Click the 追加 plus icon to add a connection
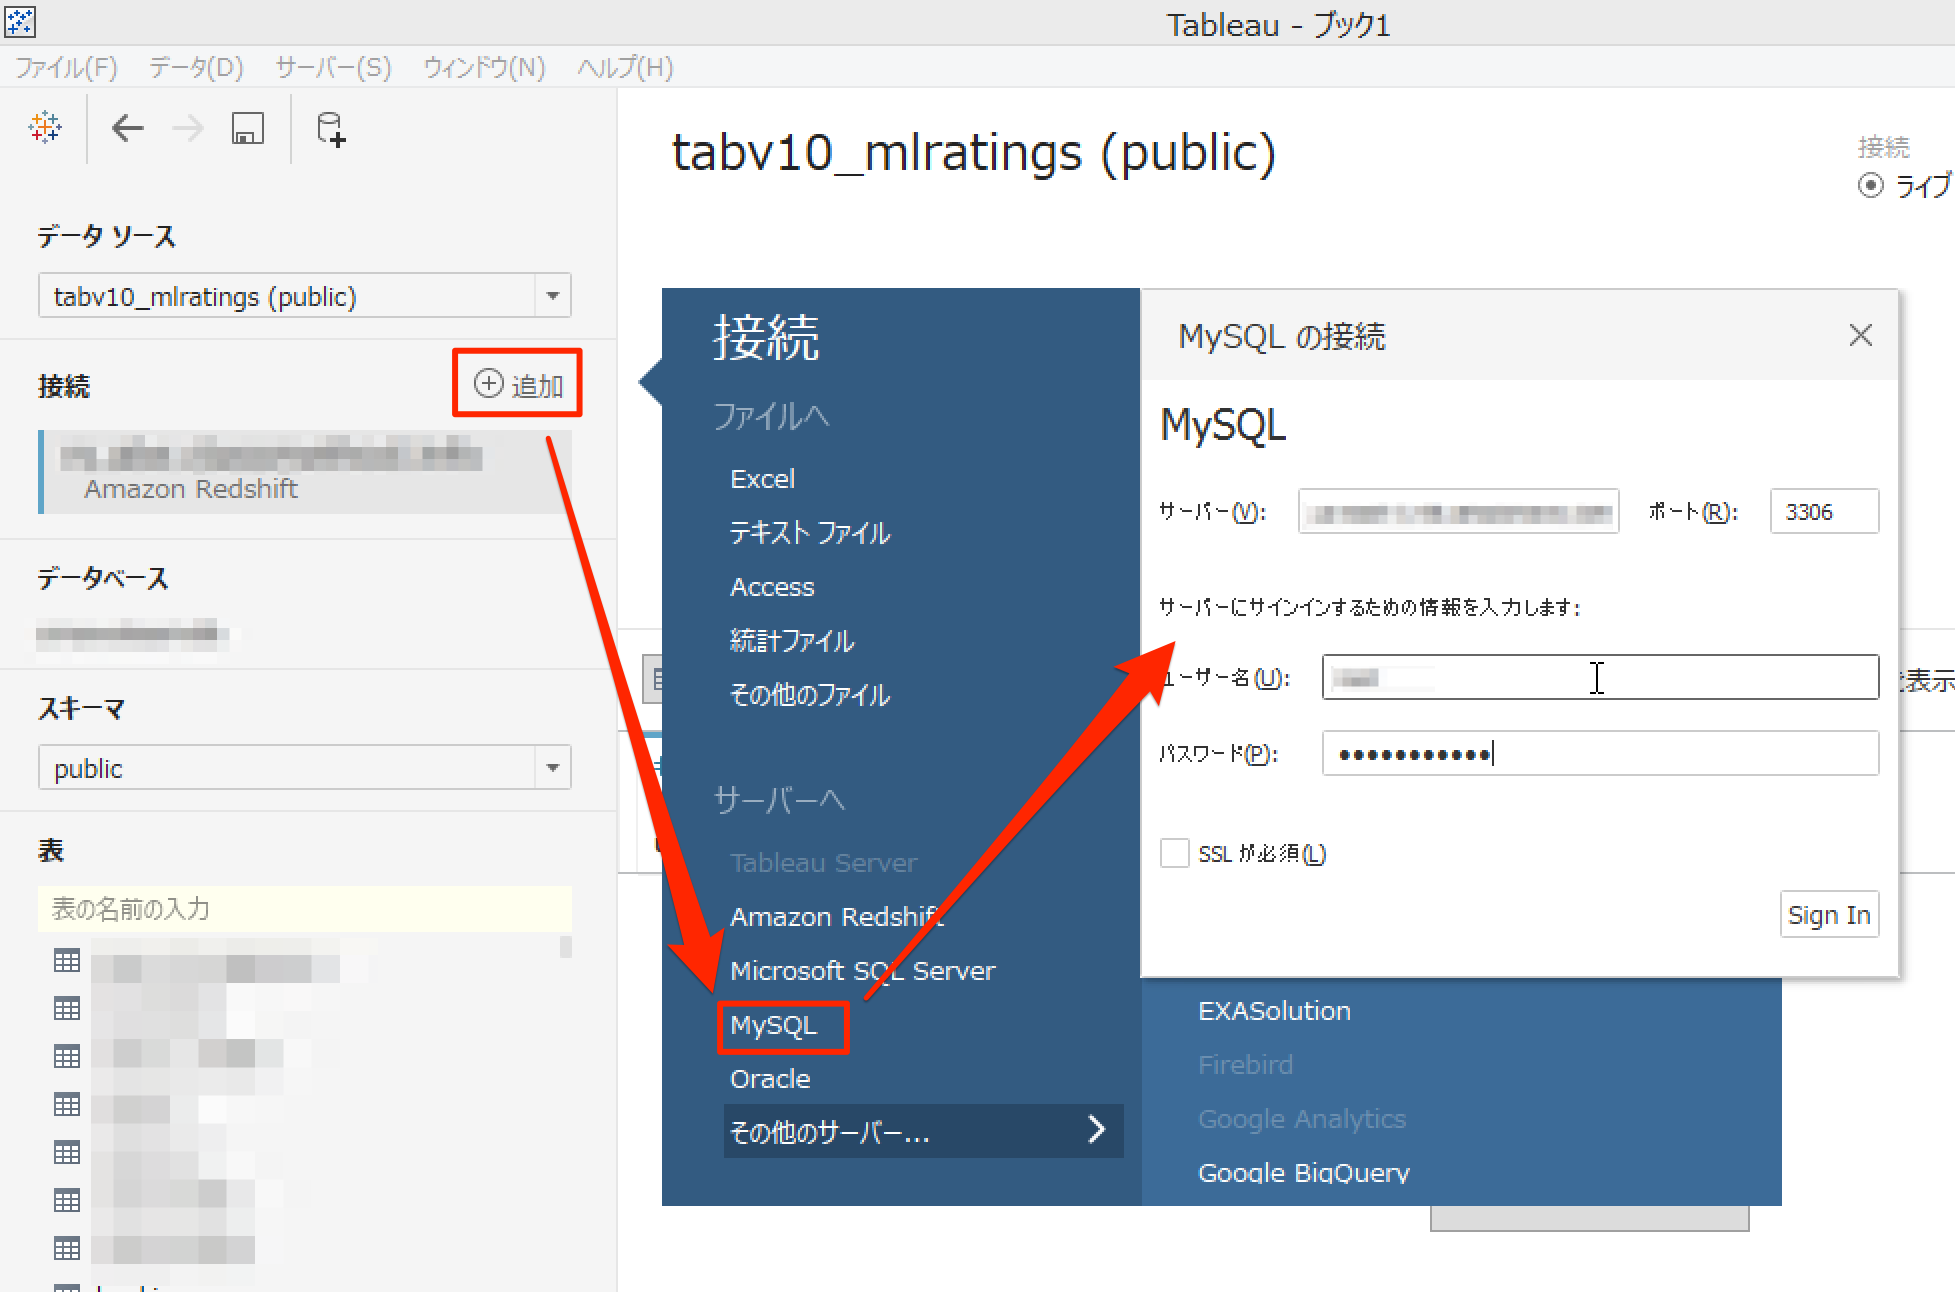1955x1292 pixels. 487,383
